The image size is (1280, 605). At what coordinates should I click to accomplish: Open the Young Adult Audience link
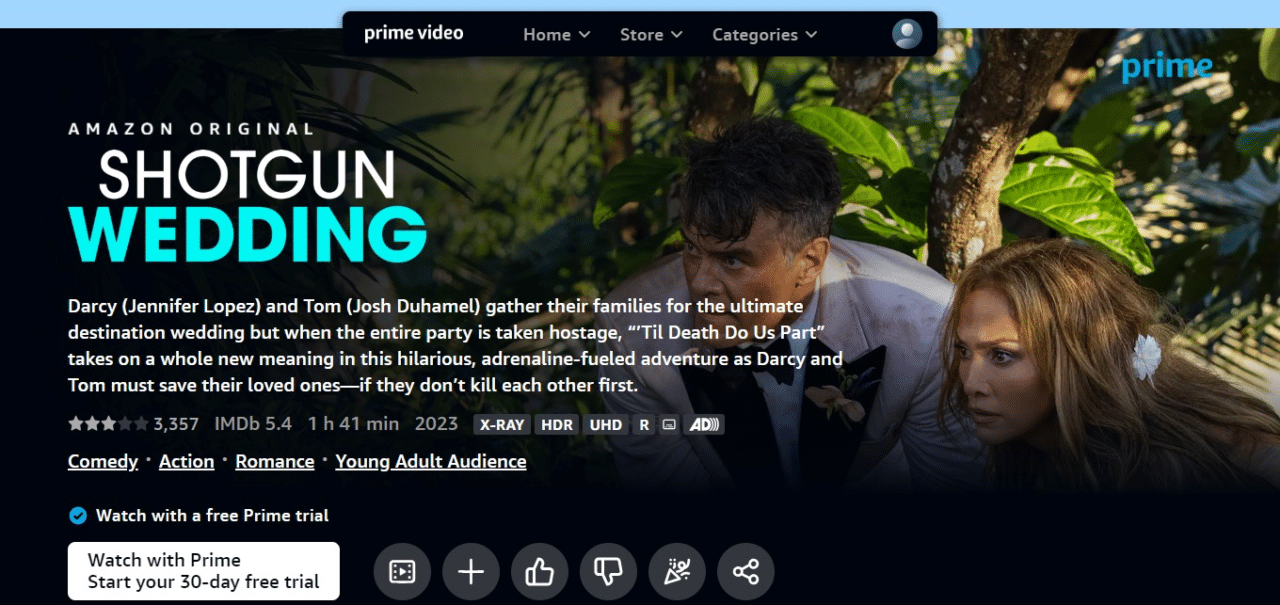431,461
